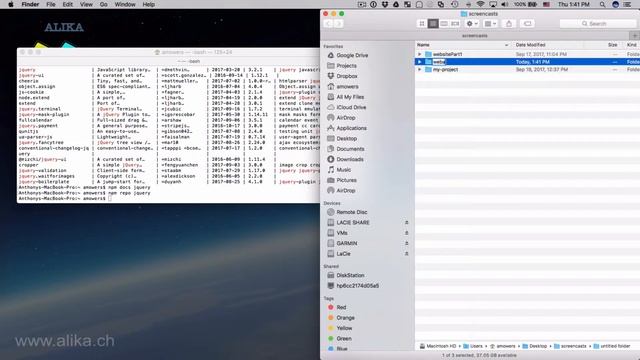
Task: Eject the VMs volume
Action: coord(407,233)
